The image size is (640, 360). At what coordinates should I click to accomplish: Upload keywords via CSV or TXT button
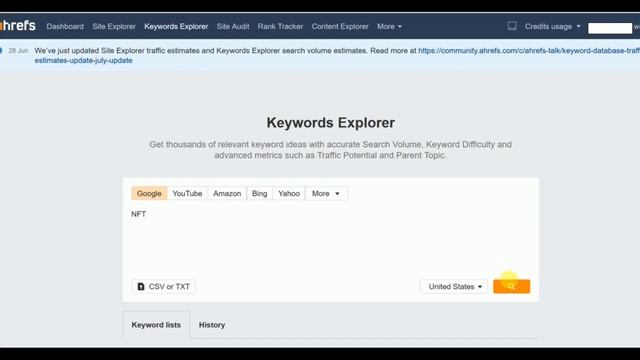click(163, 287)
